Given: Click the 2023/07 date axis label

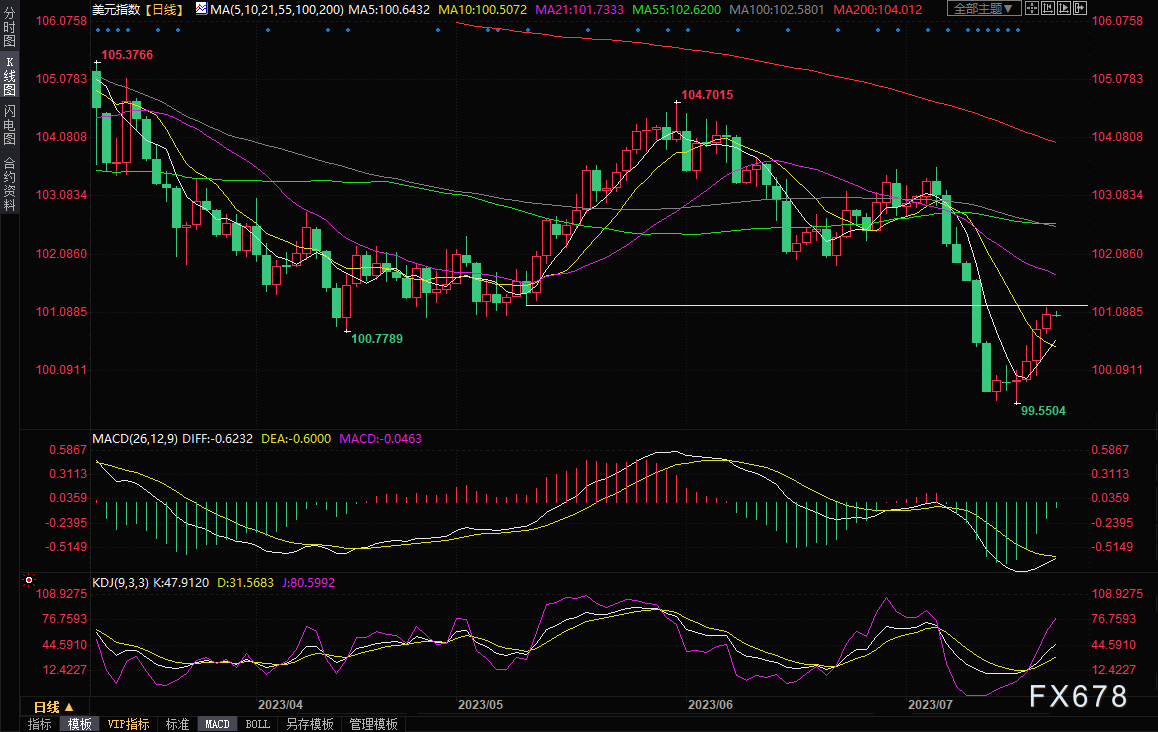Looking at the screenshot, I should 930,704.
